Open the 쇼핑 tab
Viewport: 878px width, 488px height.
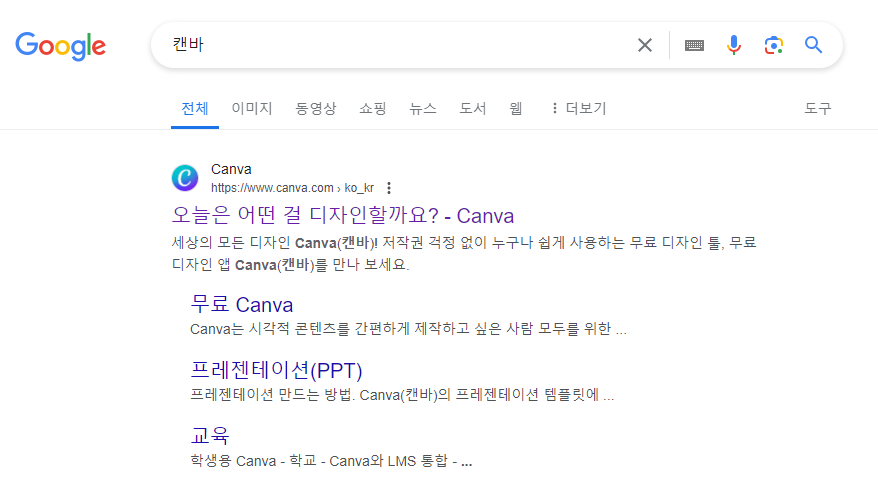[x=373, y=109]
